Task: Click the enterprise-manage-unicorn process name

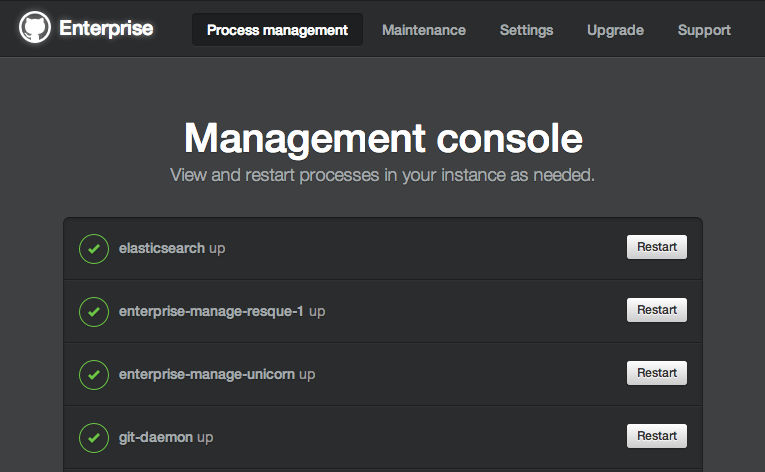Action: (206, 374)
